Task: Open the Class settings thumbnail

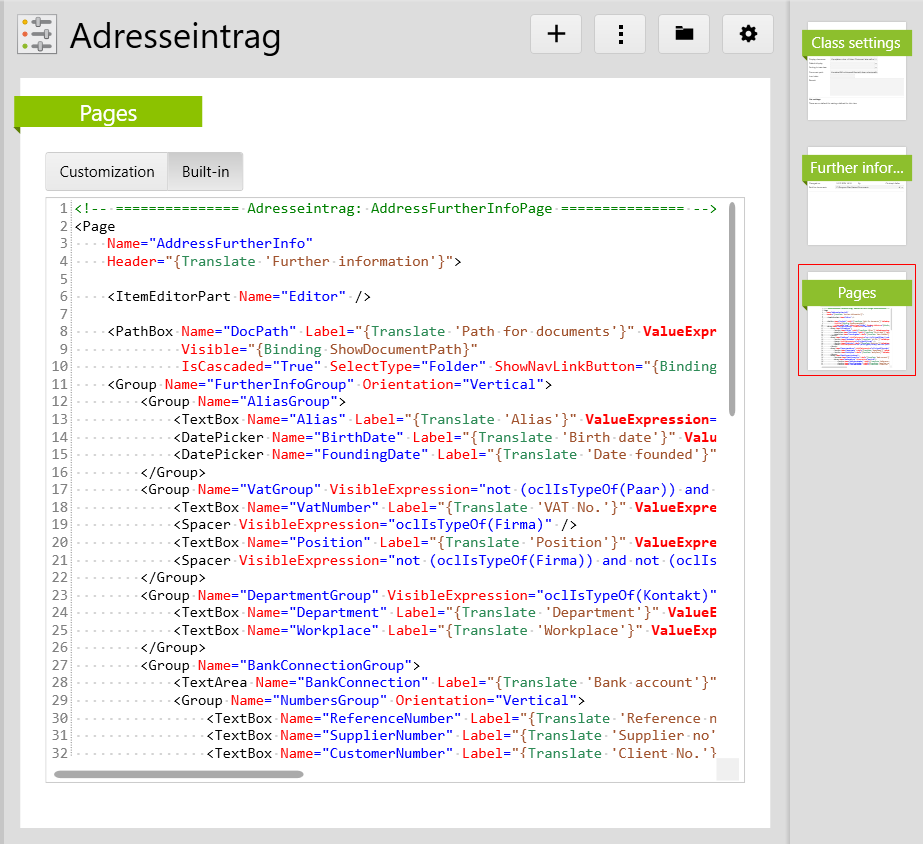Action: click(856, 72)
